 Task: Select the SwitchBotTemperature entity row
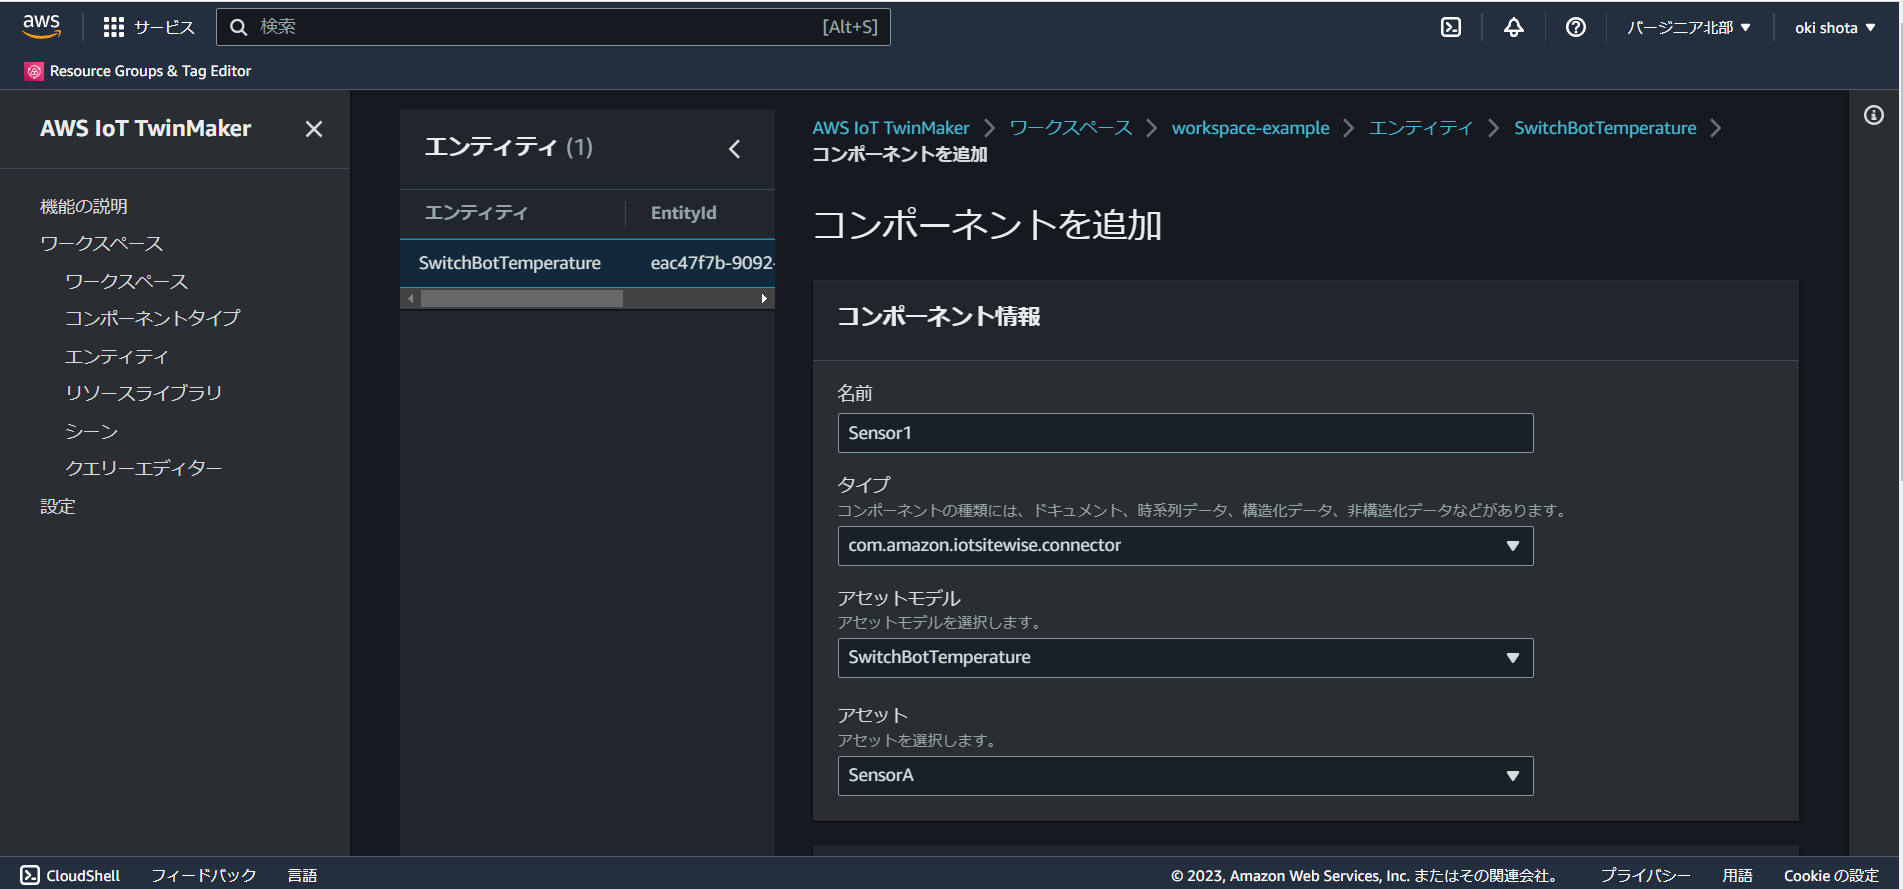click(587, 263)
